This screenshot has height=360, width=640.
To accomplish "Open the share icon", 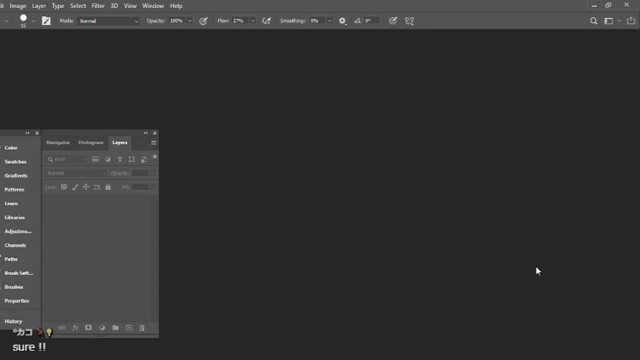I will coord(631,21).
